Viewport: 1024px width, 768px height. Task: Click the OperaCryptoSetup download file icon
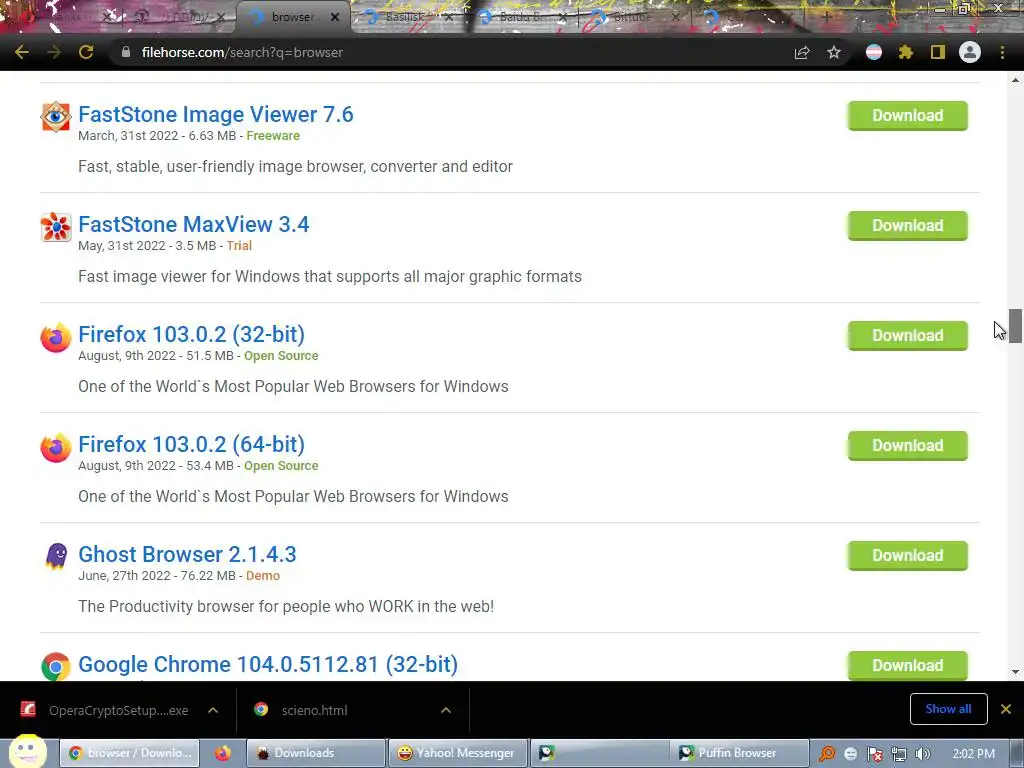point(28,709)
